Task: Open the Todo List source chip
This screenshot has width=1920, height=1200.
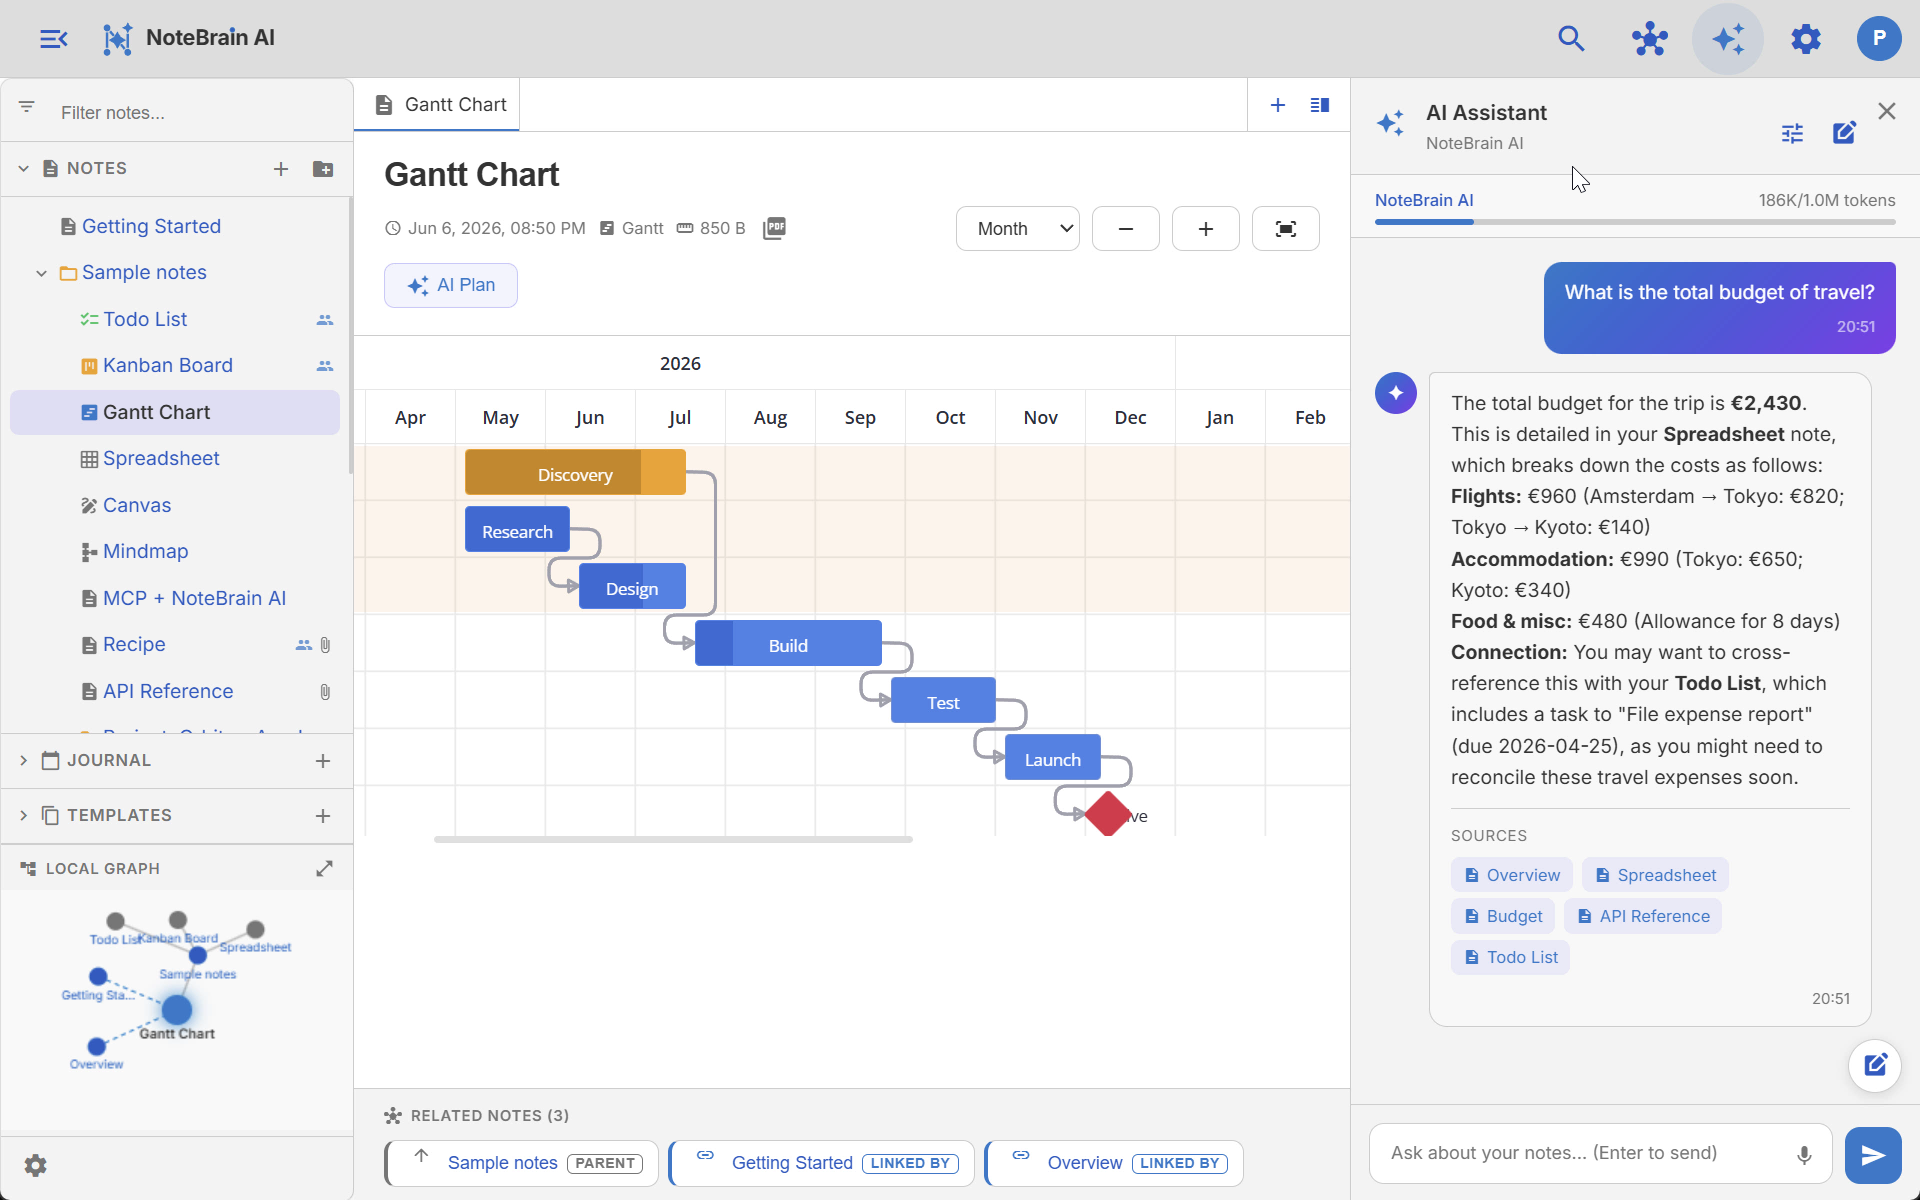Action: [x=1511, y=958]
